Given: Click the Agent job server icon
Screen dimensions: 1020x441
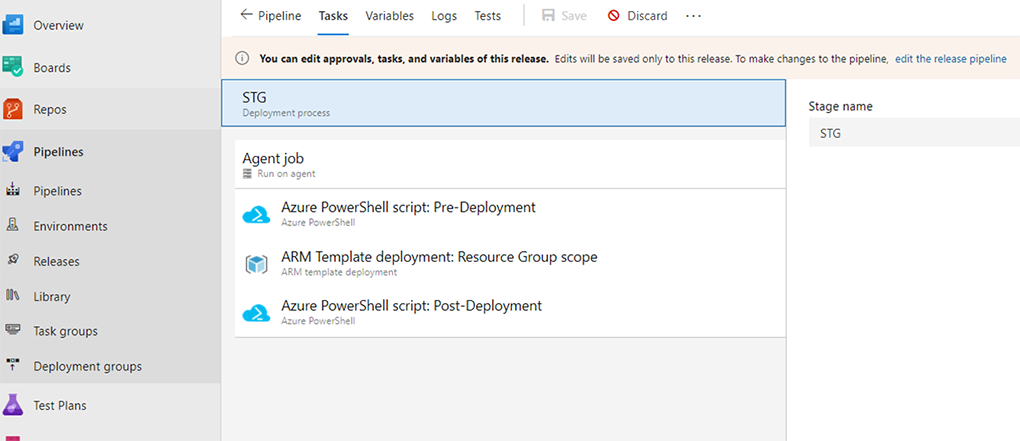Looking at the screenshot, I should coord(247,174).
